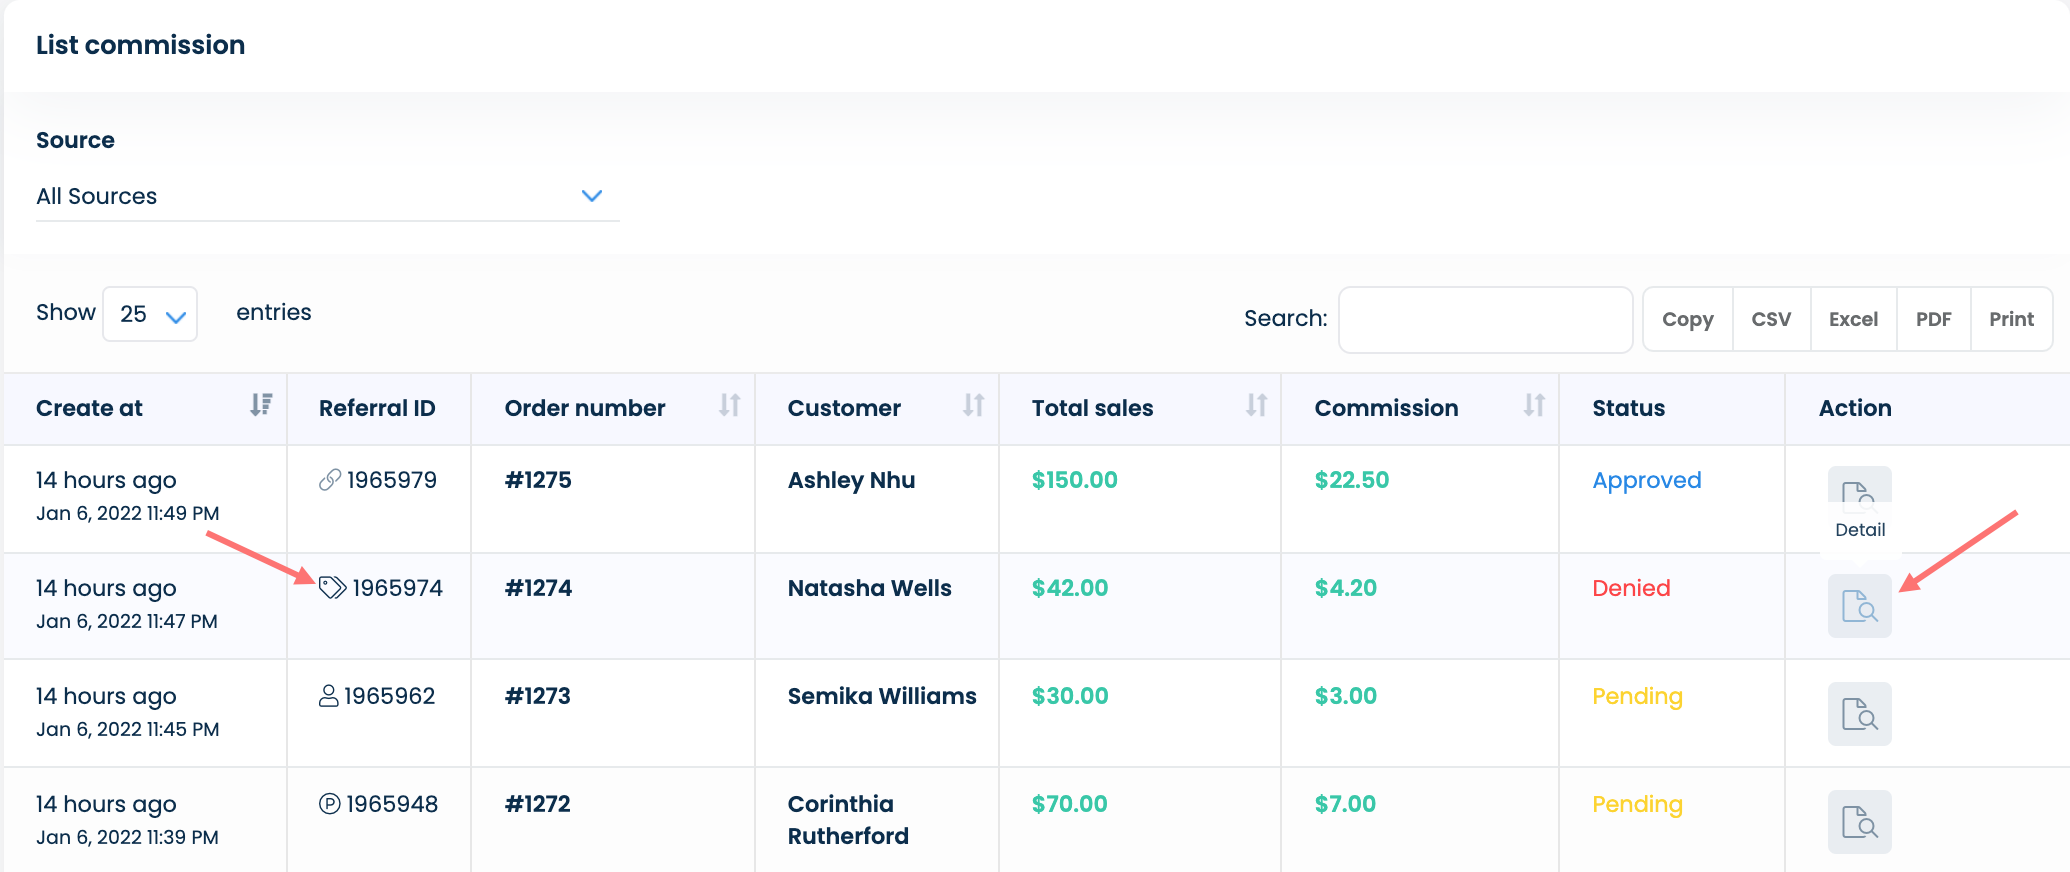This screenshot has width=2070, height=872.
Task: Export the list as CSV
Action: click(x=1771, y=320)
